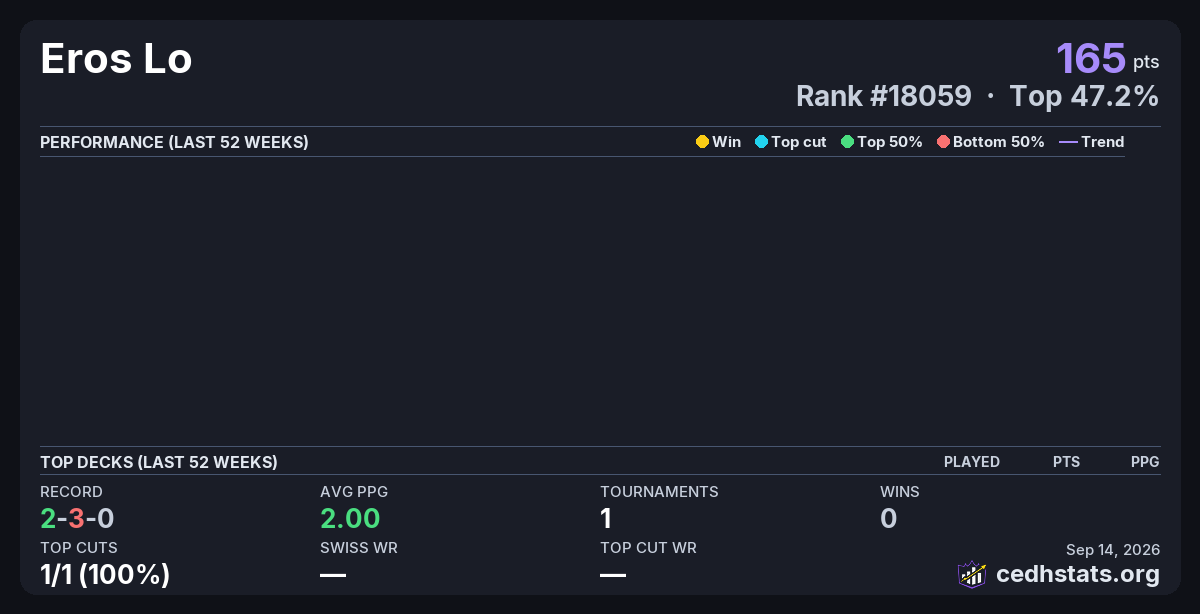Click the cedhstats.org logo icon
This screenshot has height=614, width=1200.
pyautogui.click(x=972, y=574)
